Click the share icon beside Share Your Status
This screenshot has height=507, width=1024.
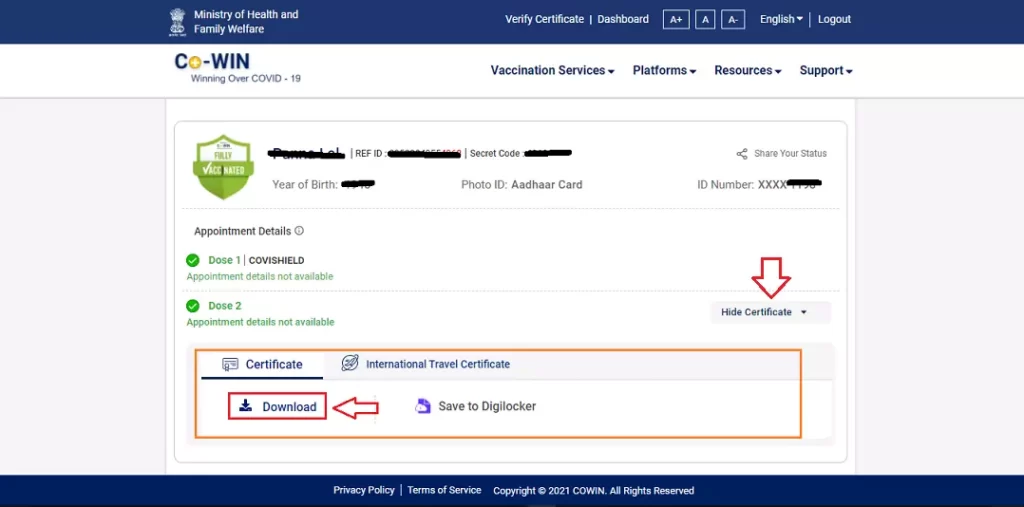pyautogui.click(x=742, y=154)
